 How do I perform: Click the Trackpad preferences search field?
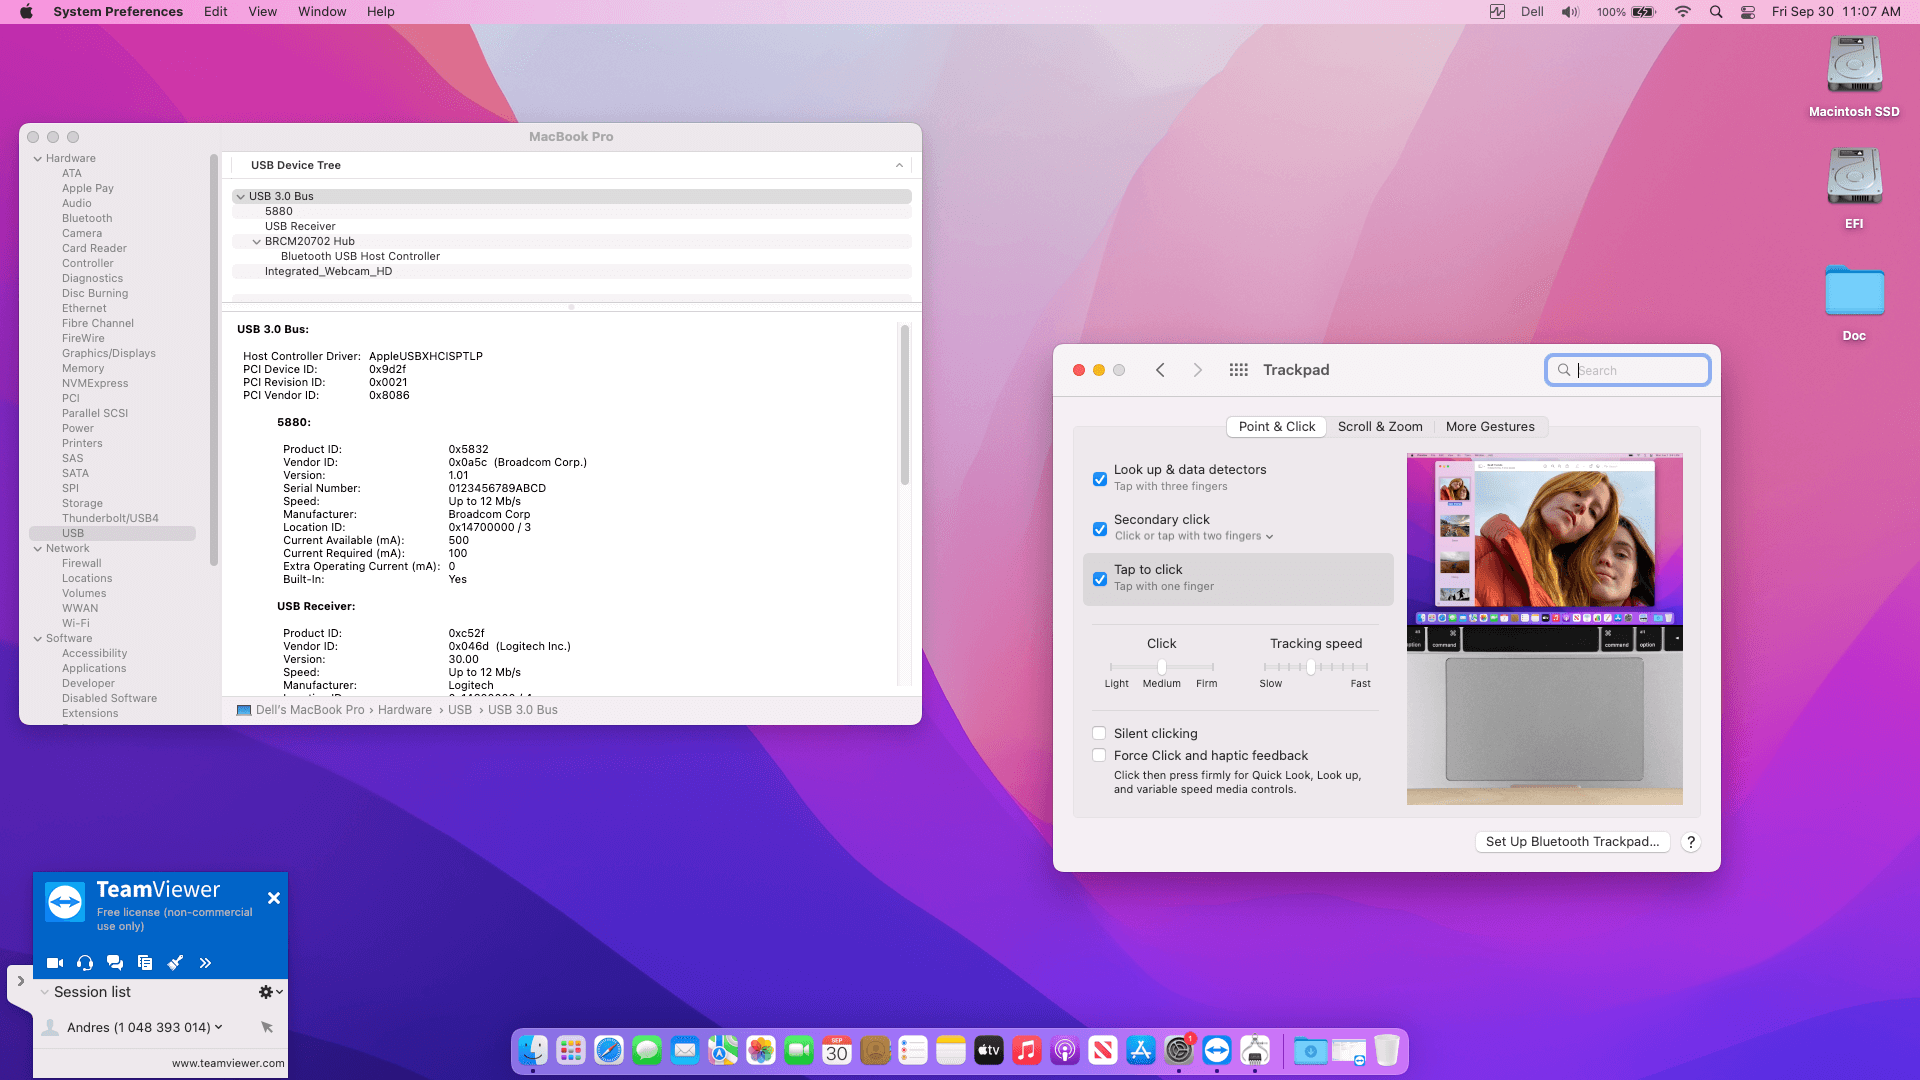tap(1638, 370)
